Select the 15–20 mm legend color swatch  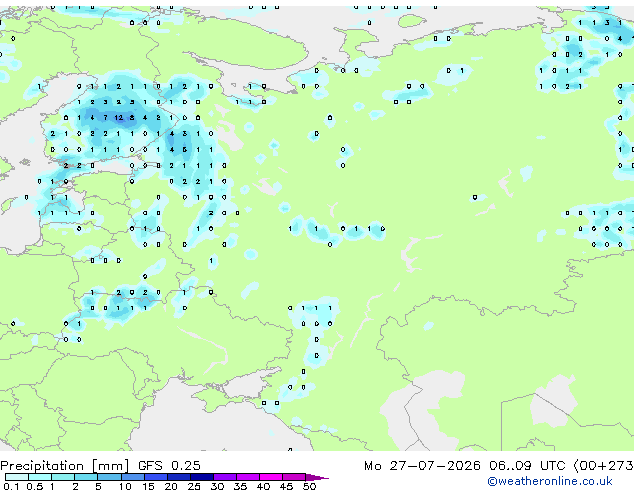pos(156,477)
